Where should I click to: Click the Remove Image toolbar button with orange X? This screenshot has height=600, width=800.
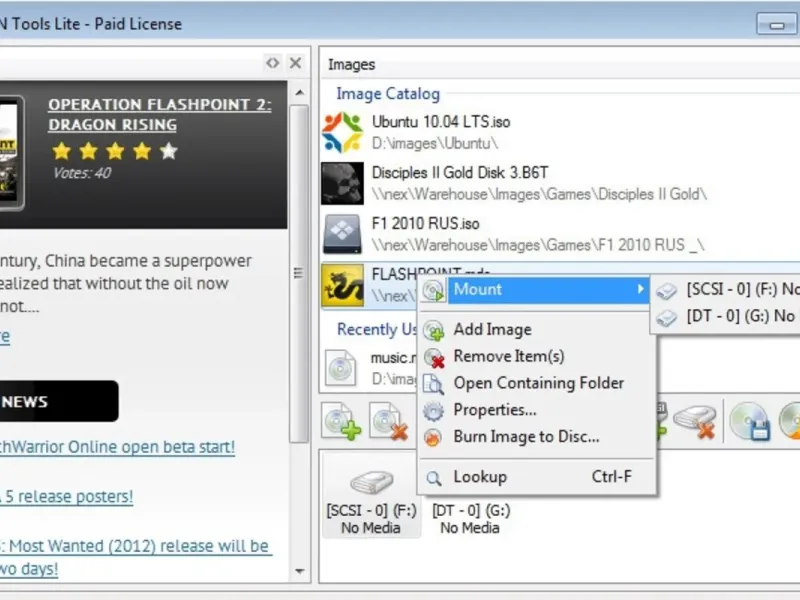(389, 421)
